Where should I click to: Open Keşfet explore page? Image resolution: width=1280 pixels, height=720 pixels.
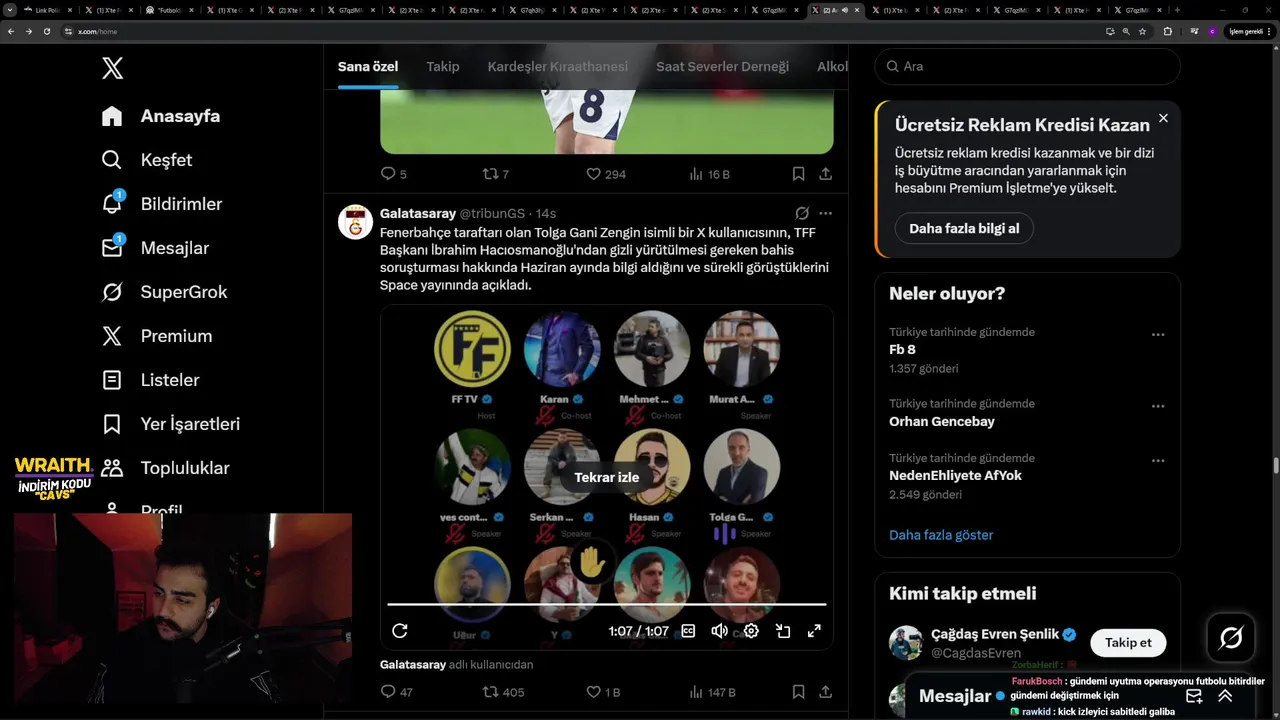pos(147,160)
